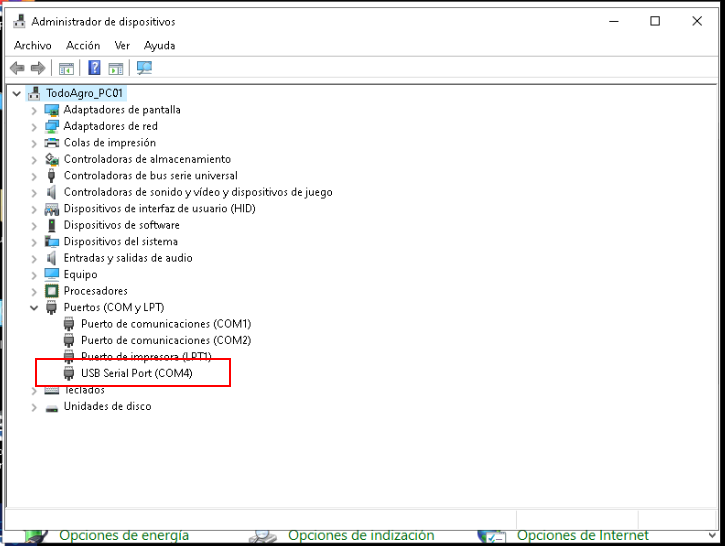Collapse Puertos (COM y LPT)

[x=34, y=308]
